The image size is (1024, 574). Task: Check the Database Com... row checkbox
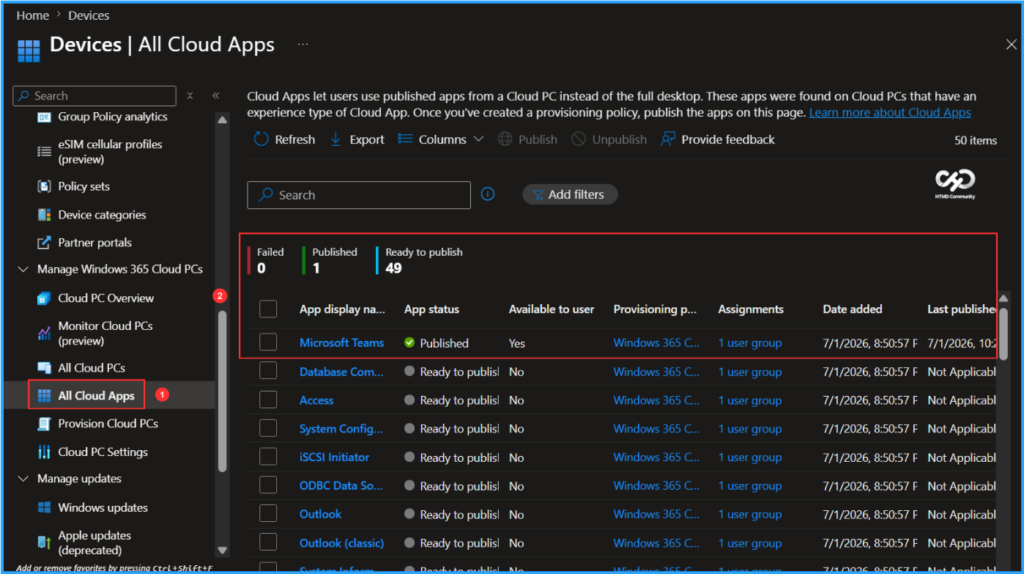point(268,371)
